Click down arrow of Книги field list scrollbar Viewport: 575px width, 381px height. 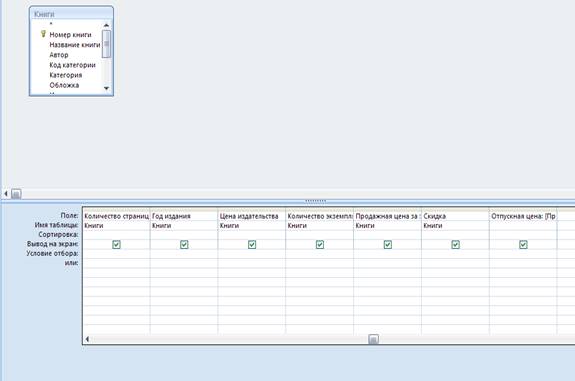pos(106,88)
